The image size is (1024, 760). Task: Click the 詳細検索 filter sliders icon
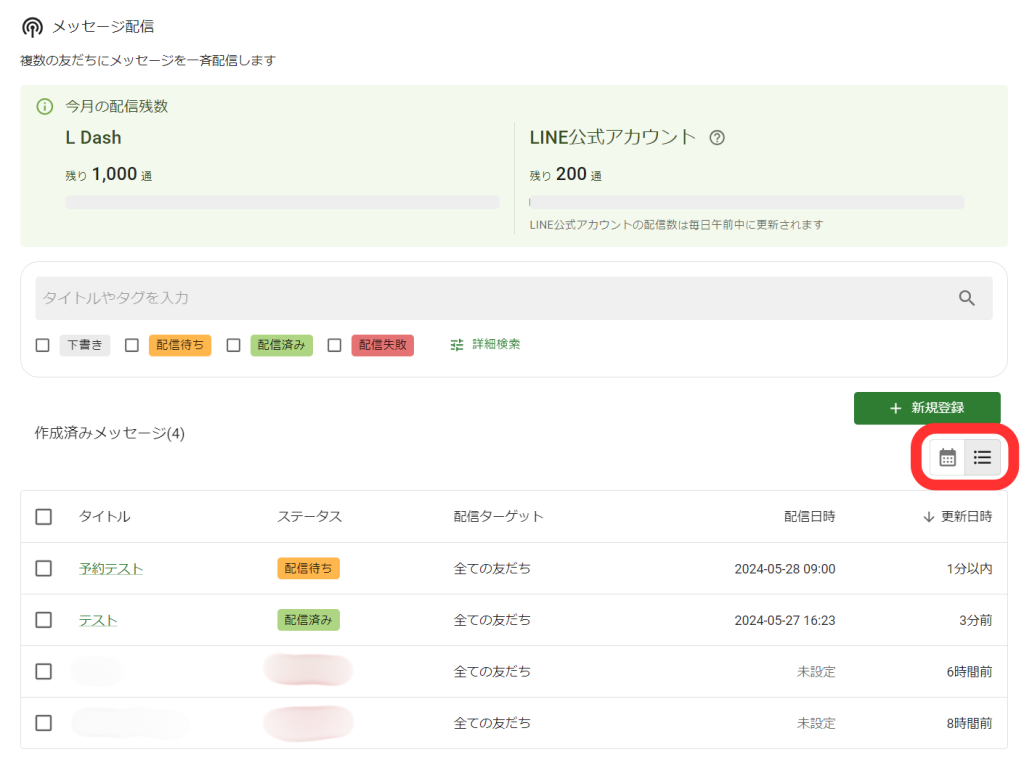coord(457,345)
